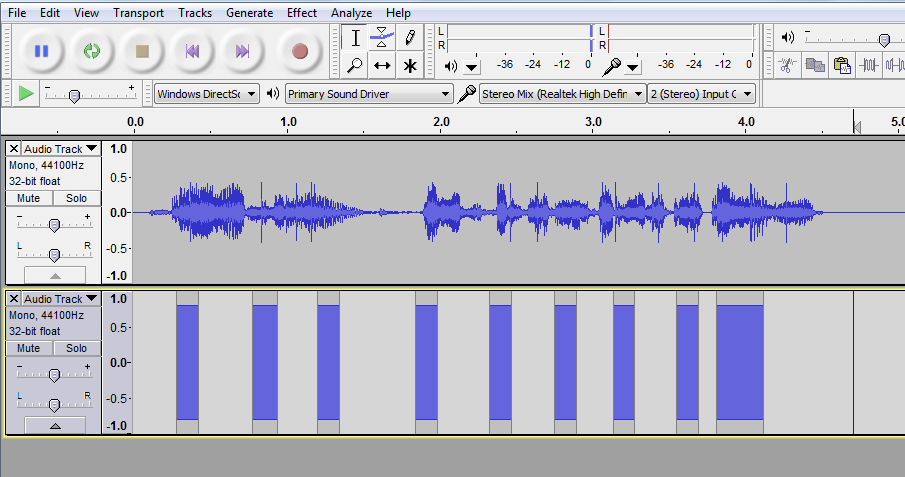Screen dimensions: 905x477
Task: Click the speaker icon by Primary Sound Driver
Action: coord(273,93)
